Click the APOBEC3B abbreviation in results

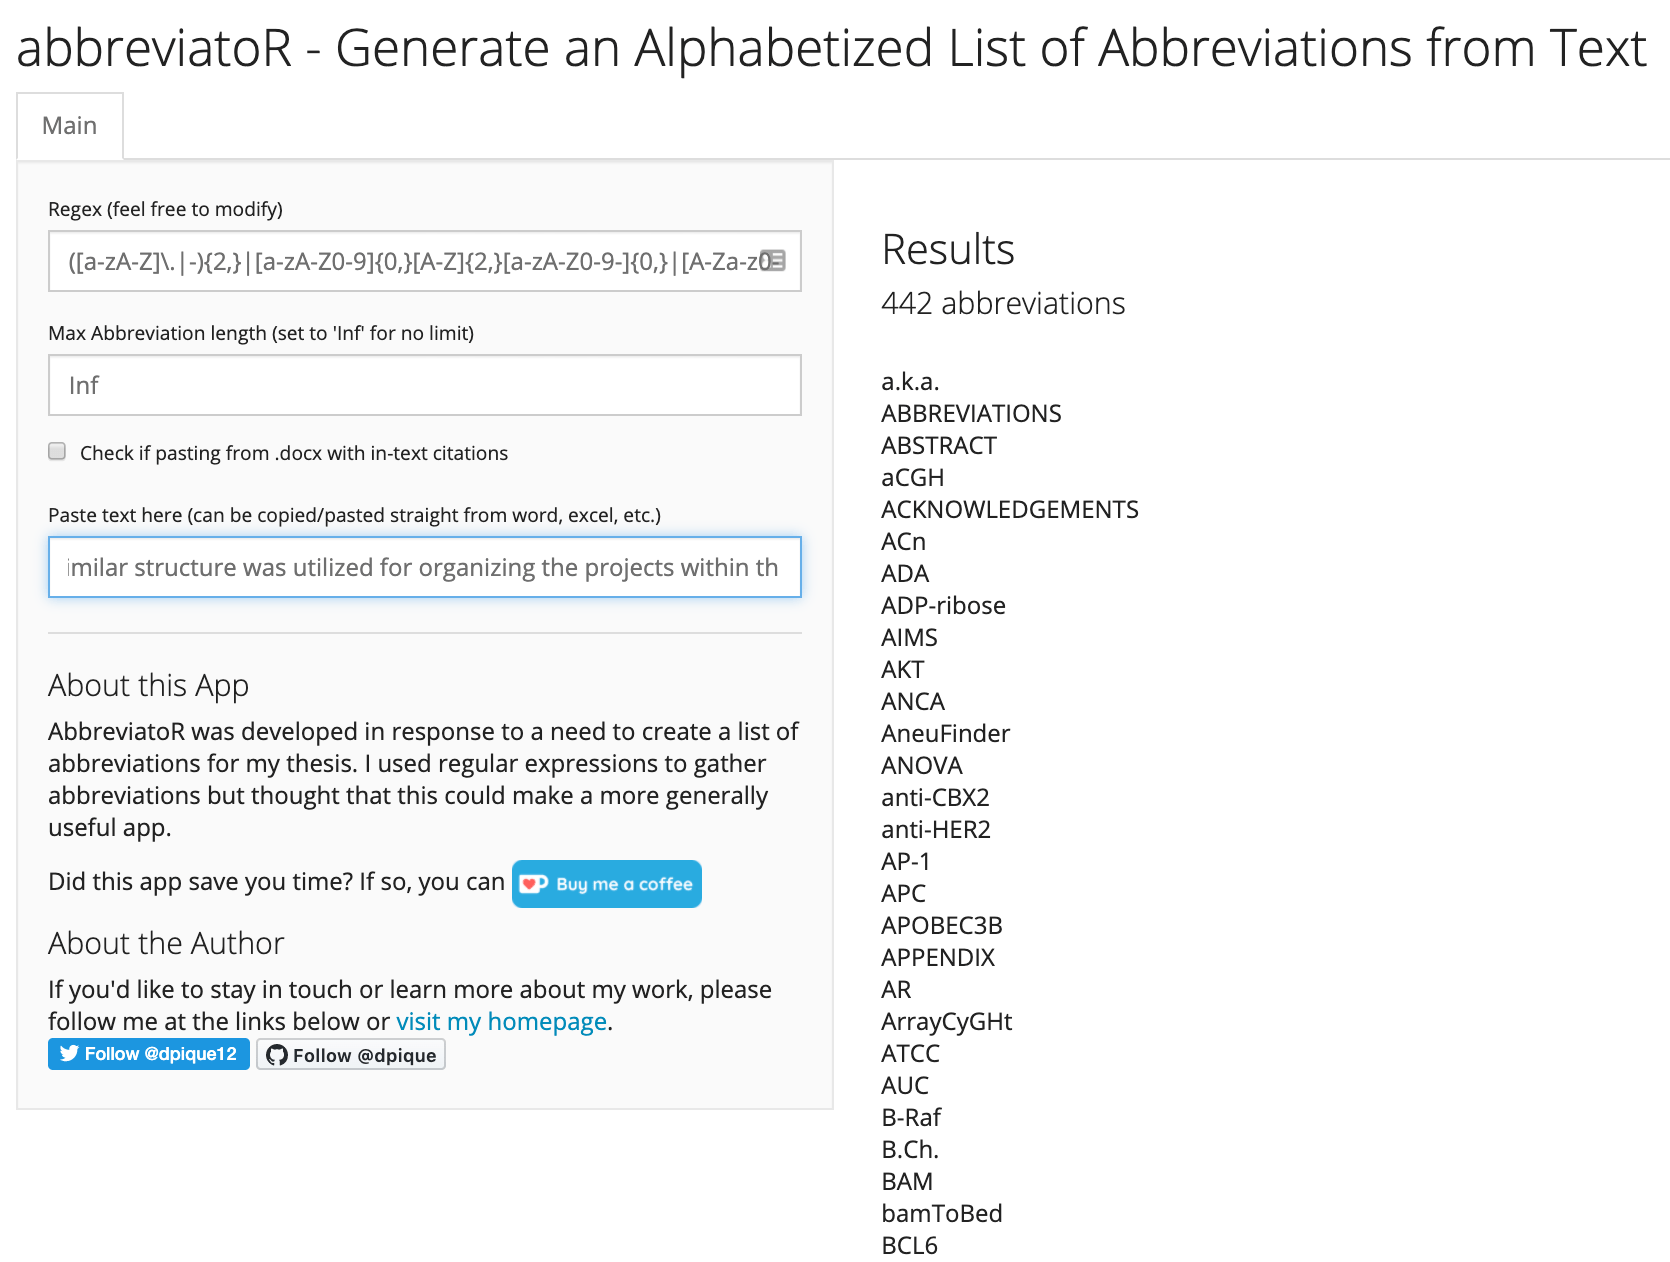(941, 926)
